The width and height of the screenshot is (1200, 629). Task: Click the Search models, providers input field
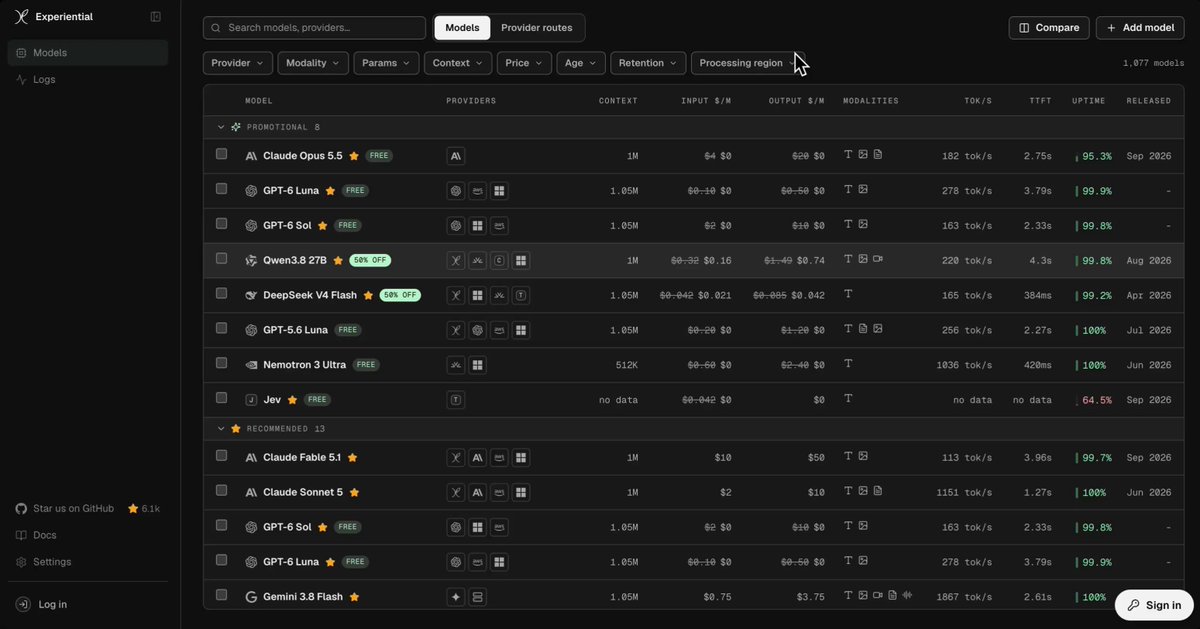point(314,28)
